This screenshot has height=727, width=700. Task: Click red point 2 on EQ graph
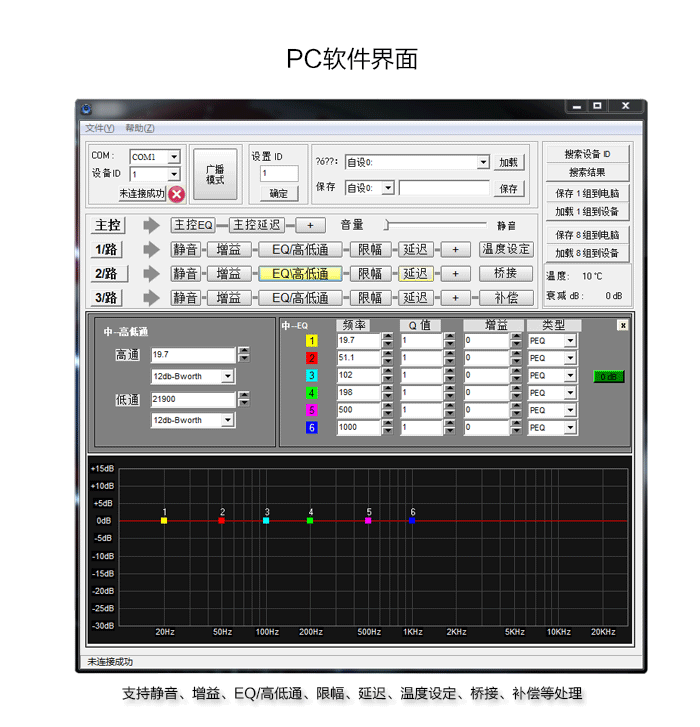pyautogui.click(x=222, y=521)
